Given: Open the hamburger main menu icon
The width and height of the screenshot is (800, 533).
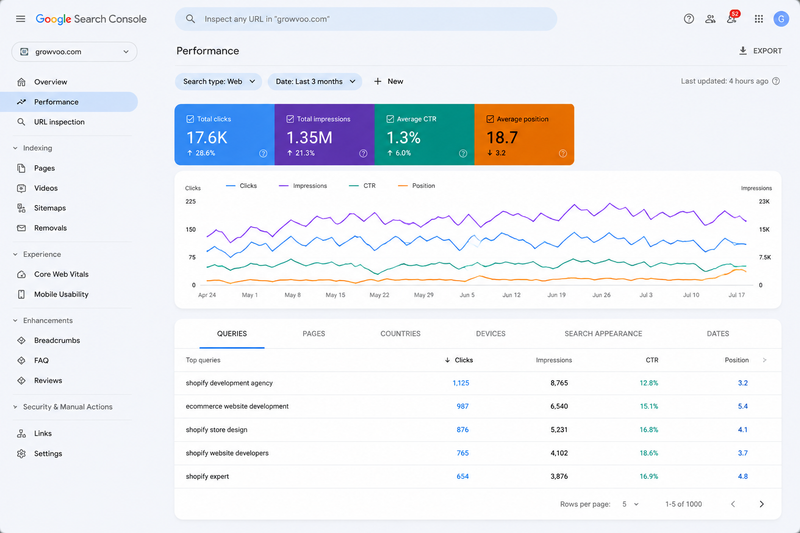Looking at the screenshot, I should click(x=20, y=19).
